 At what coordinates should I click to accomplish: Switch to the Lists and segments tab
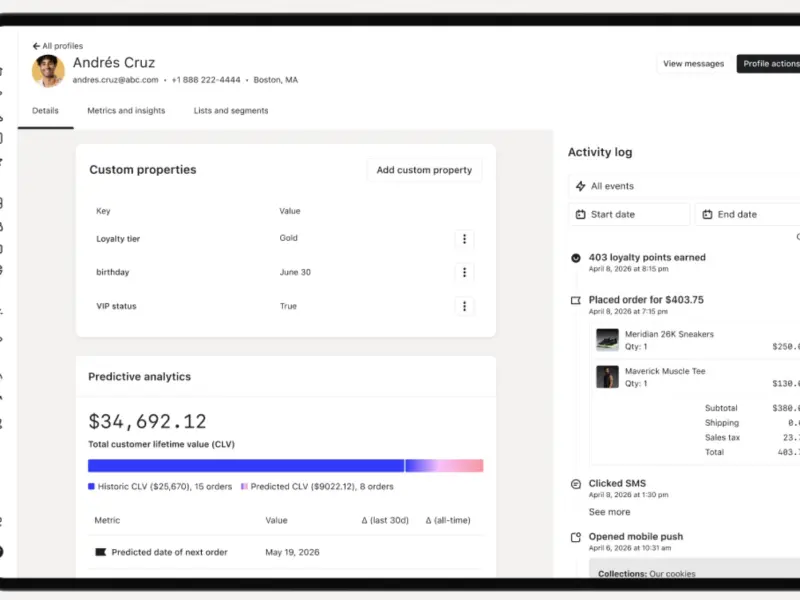pos(231,111)
